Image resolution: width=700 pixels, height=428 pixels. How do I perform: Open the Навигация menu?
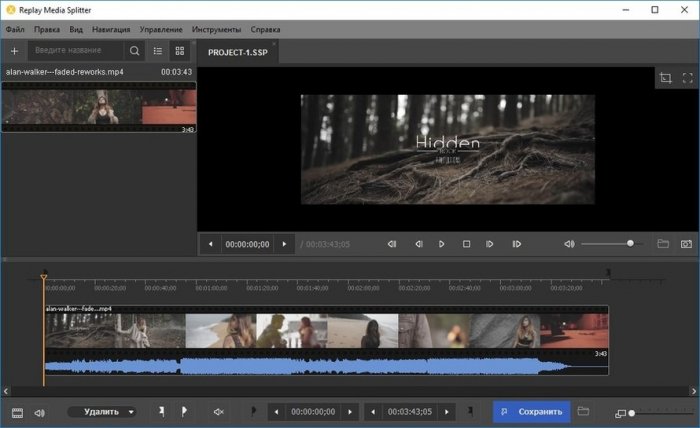point(111,29)
